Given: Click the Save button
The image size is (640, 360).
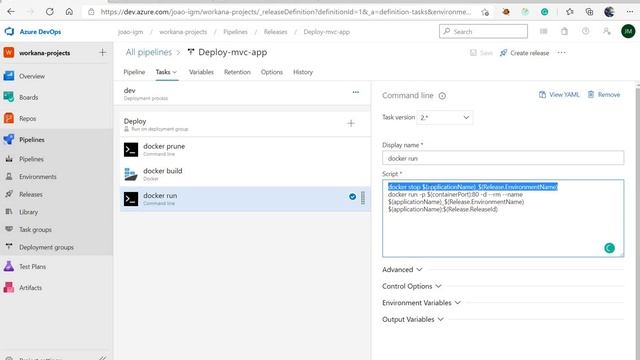Looking at the screenshot, I should [481, 53].
